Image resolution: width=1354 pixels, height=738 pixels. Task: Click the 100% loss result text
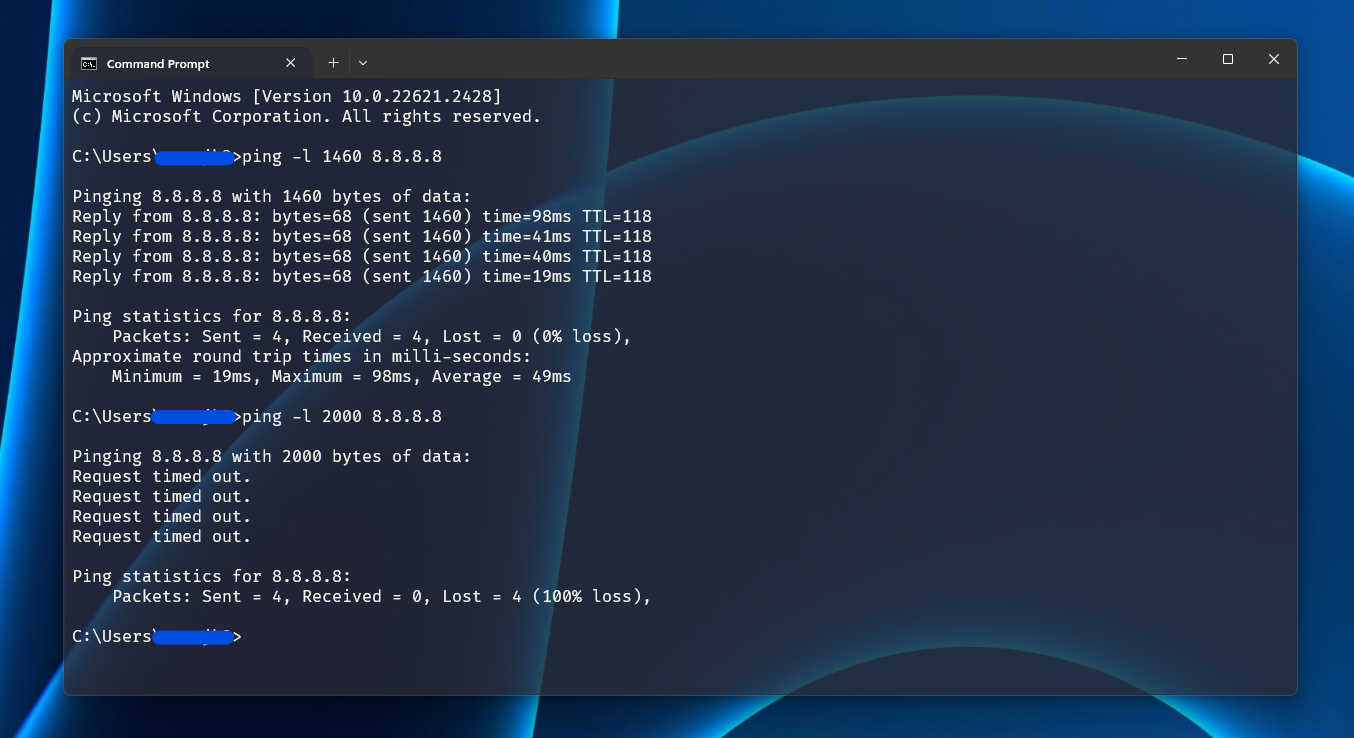click(x=590, y=596)
